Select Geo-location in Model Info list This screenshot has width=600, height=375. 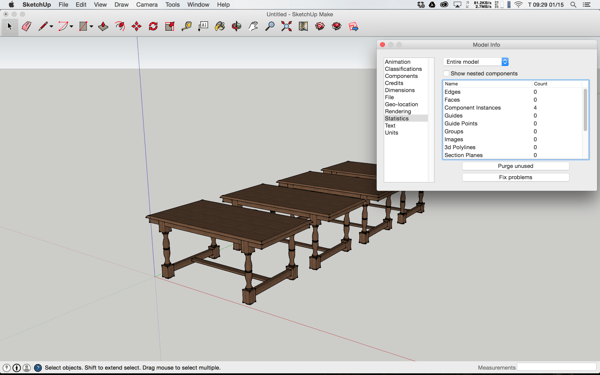point(401,104)
